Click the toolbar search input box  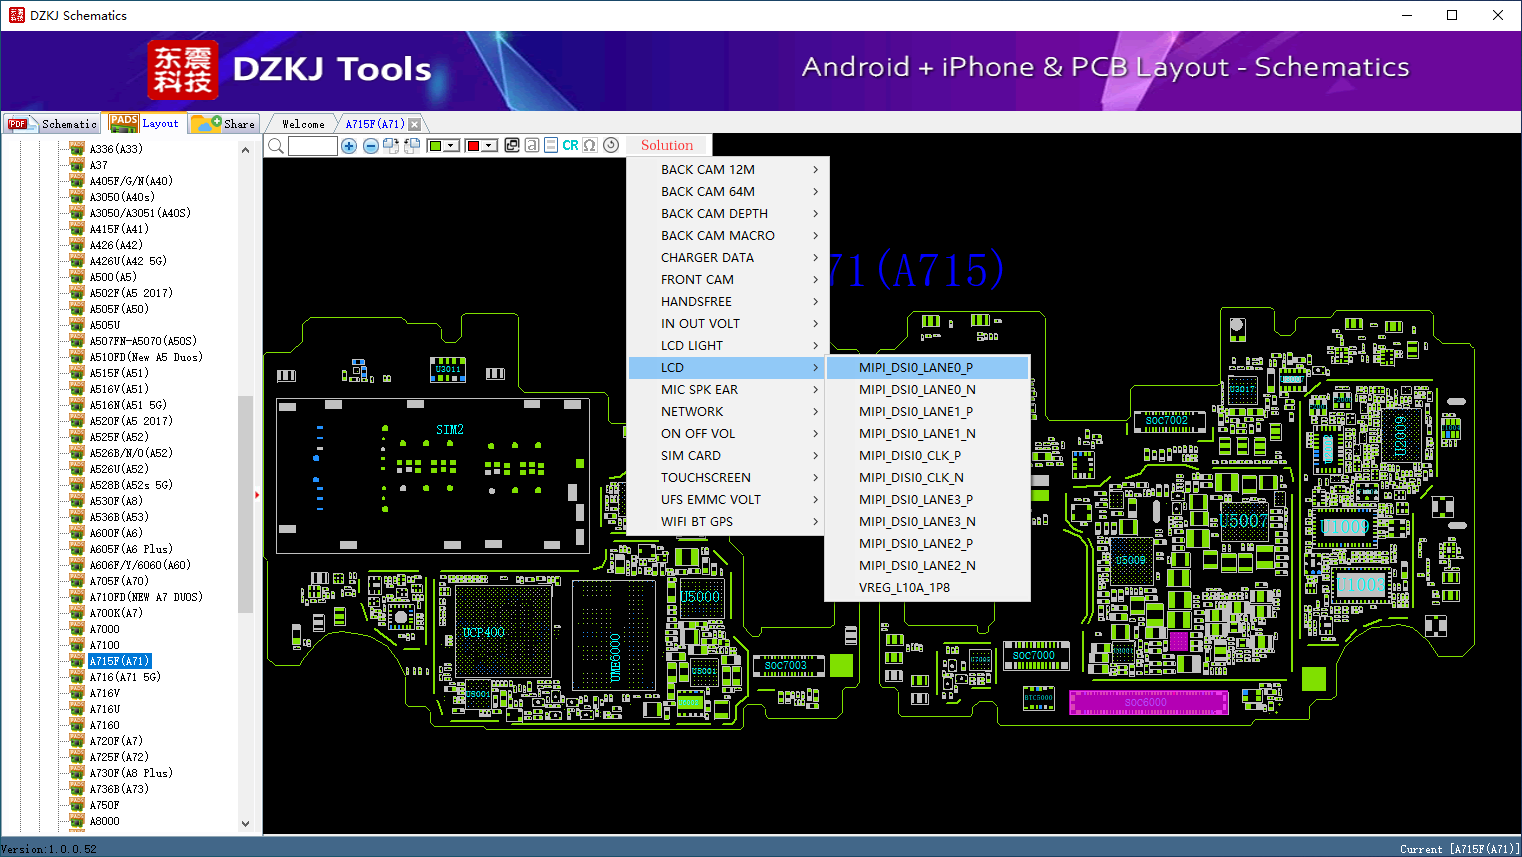pos(313,146)
